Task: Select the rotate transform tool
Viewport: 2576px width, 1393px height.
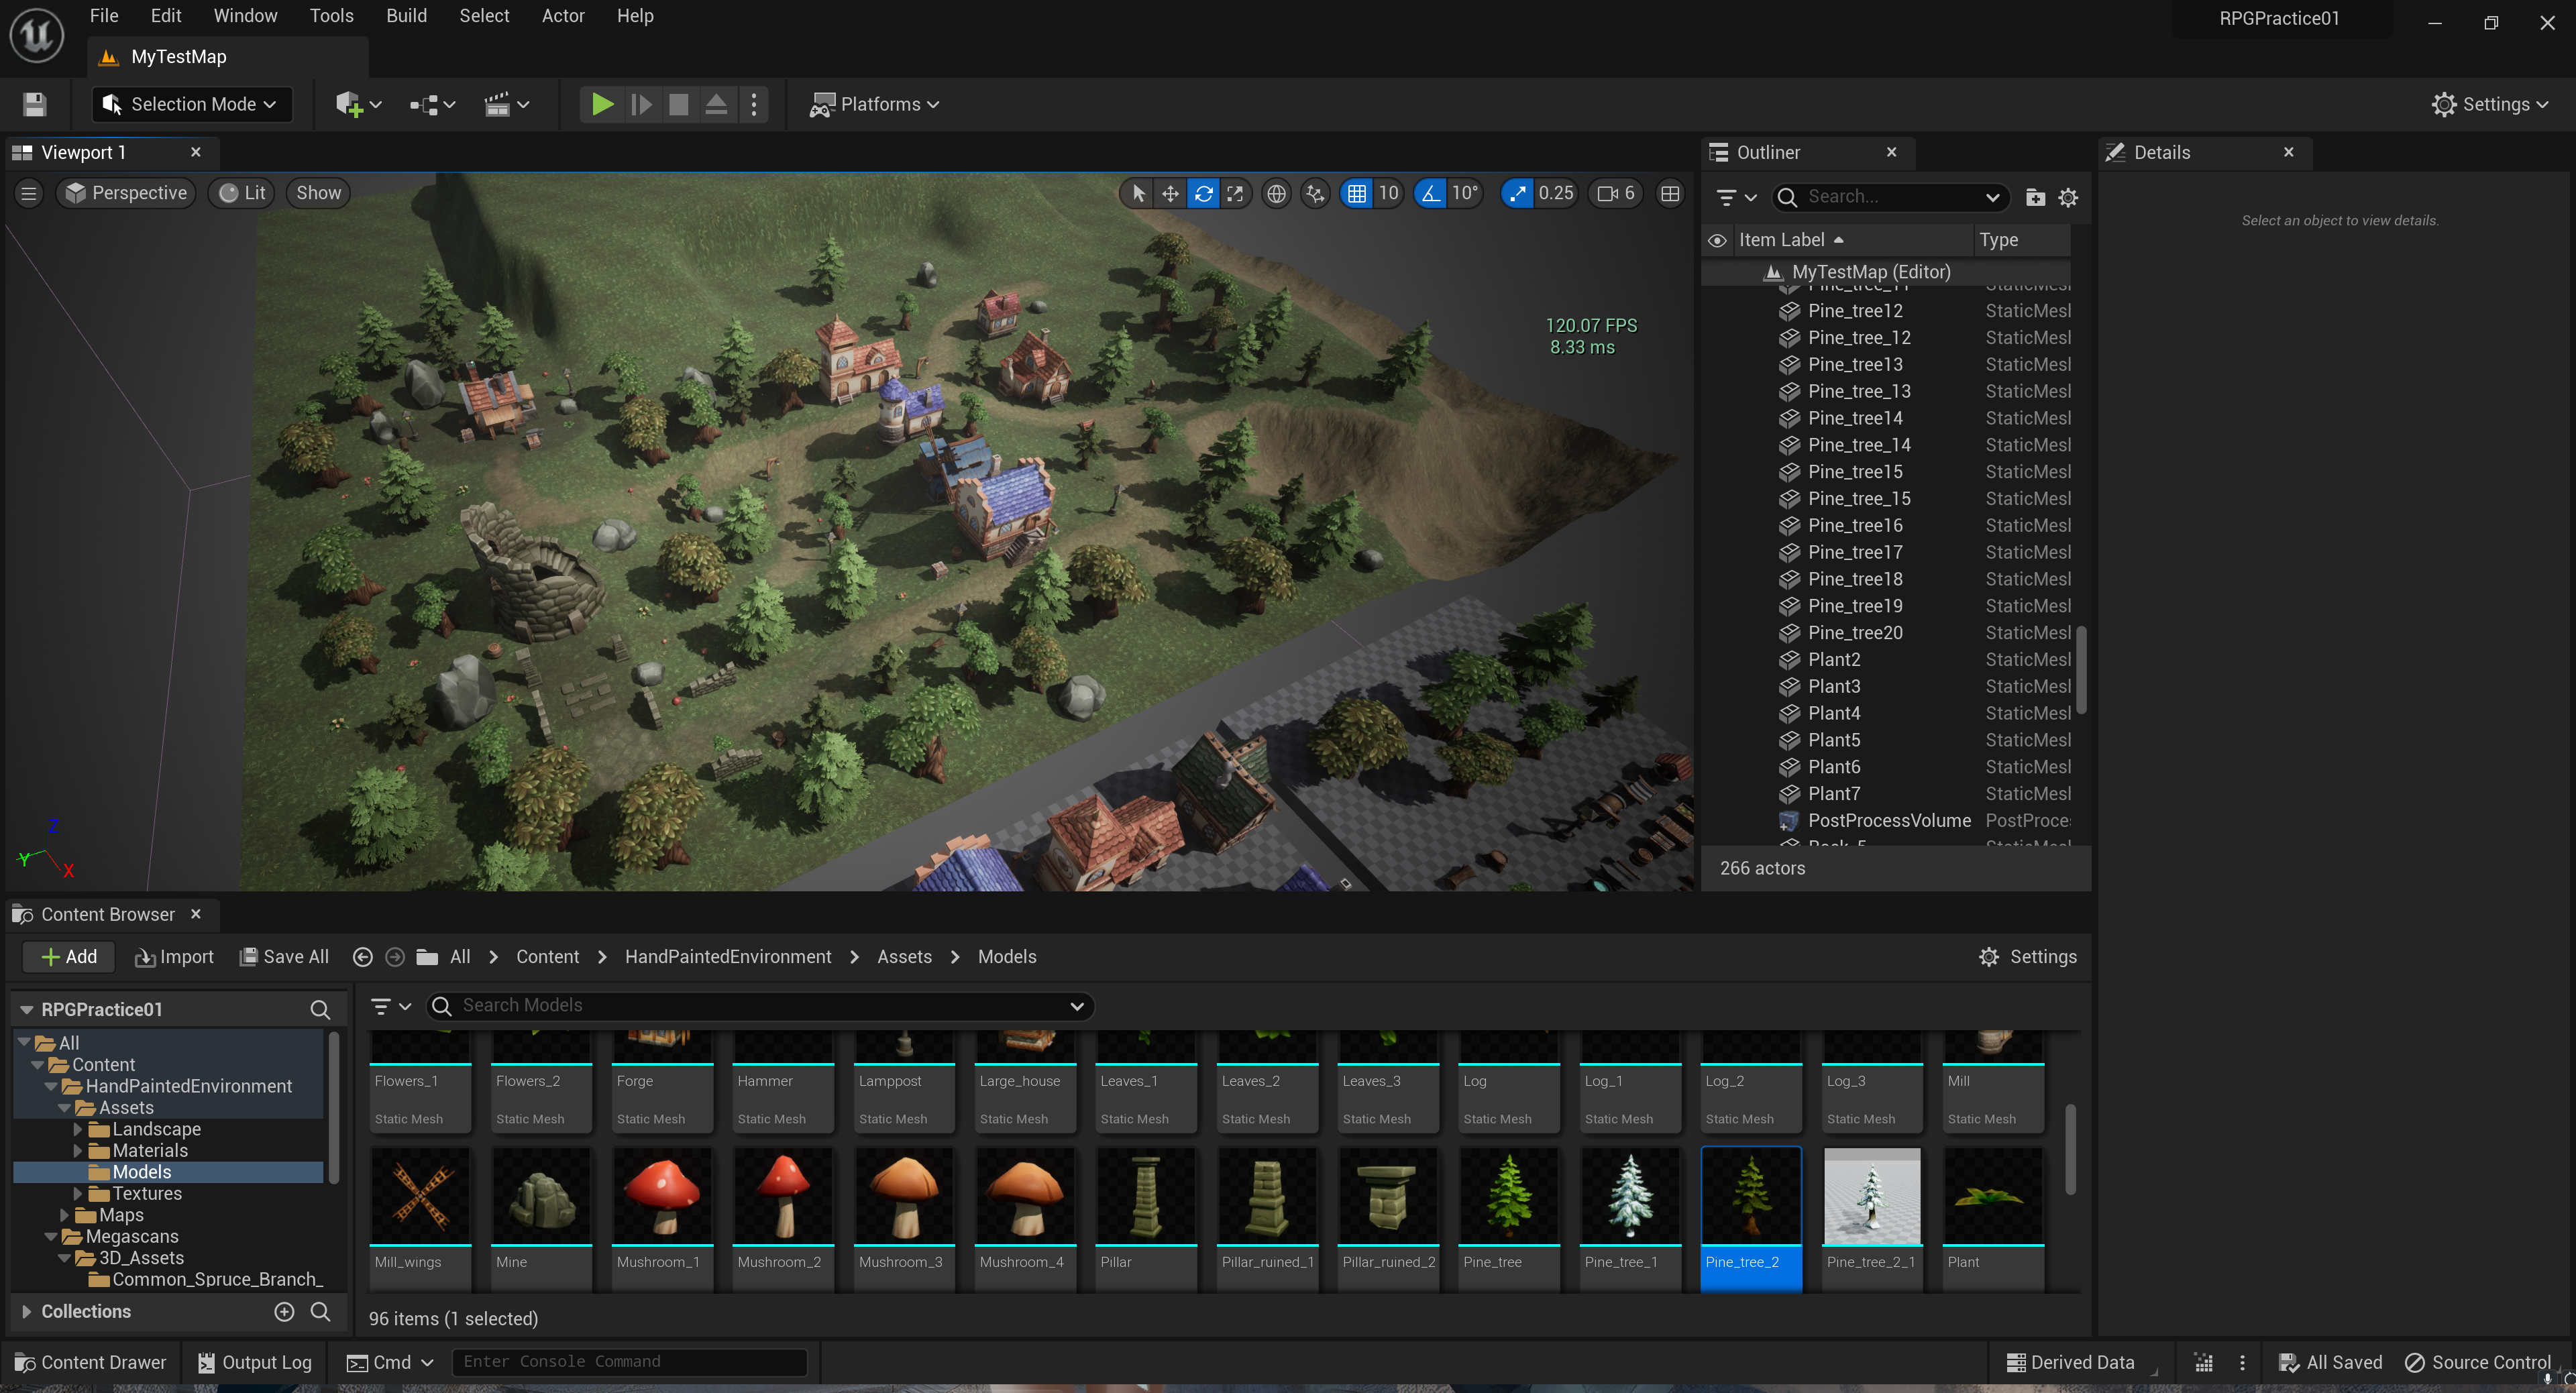Action: (x=1203, y=193)
